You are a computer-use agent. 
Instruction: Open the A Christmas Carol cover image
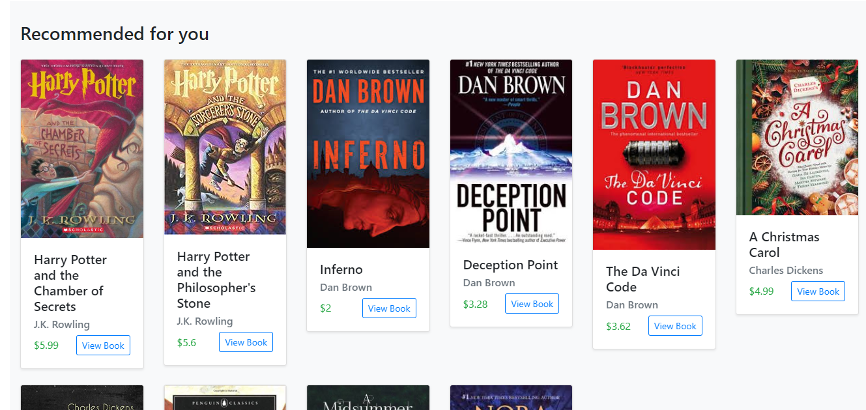(x=797, y=137)
